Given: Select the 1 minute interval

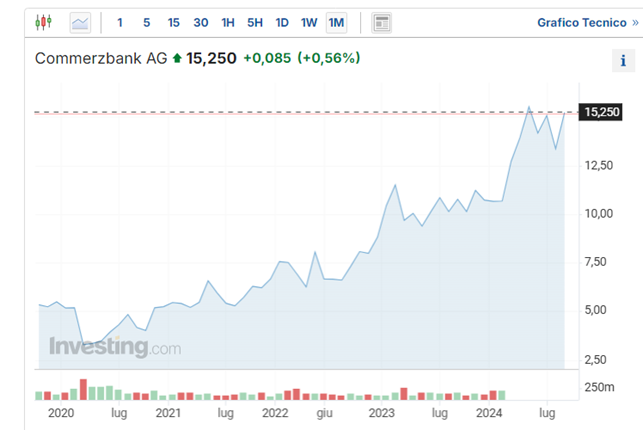Looking at the screenshot, I should pos(120,22).
